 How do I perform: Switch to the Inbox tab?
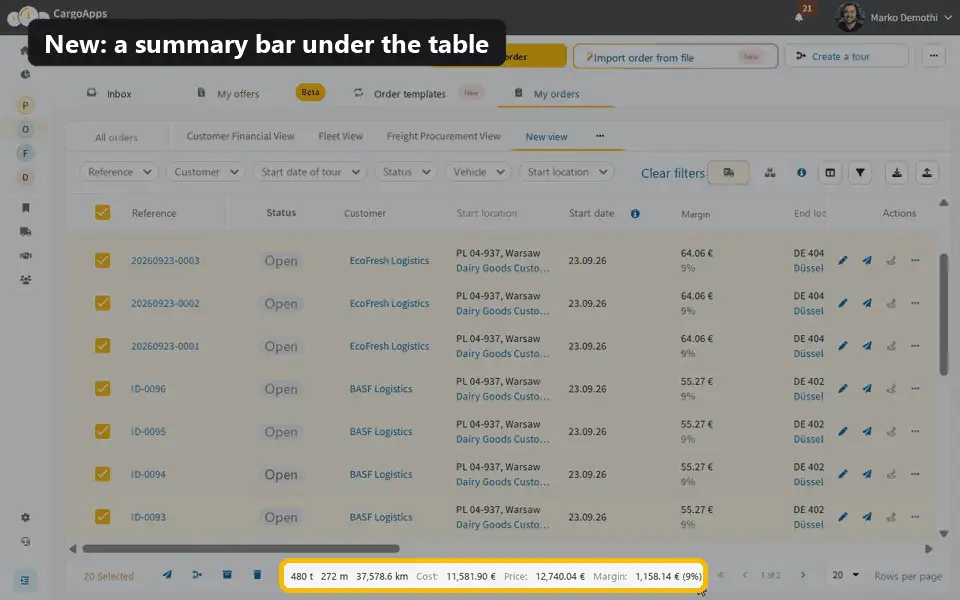(x=109, y=94)
